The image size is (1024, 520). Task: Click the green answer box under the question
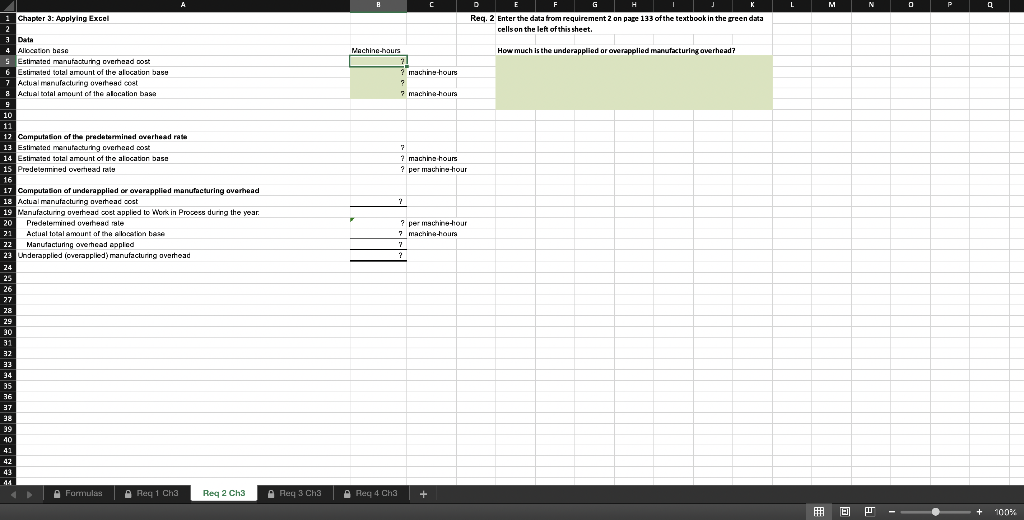pyautogui.click(x=633, y=82)
